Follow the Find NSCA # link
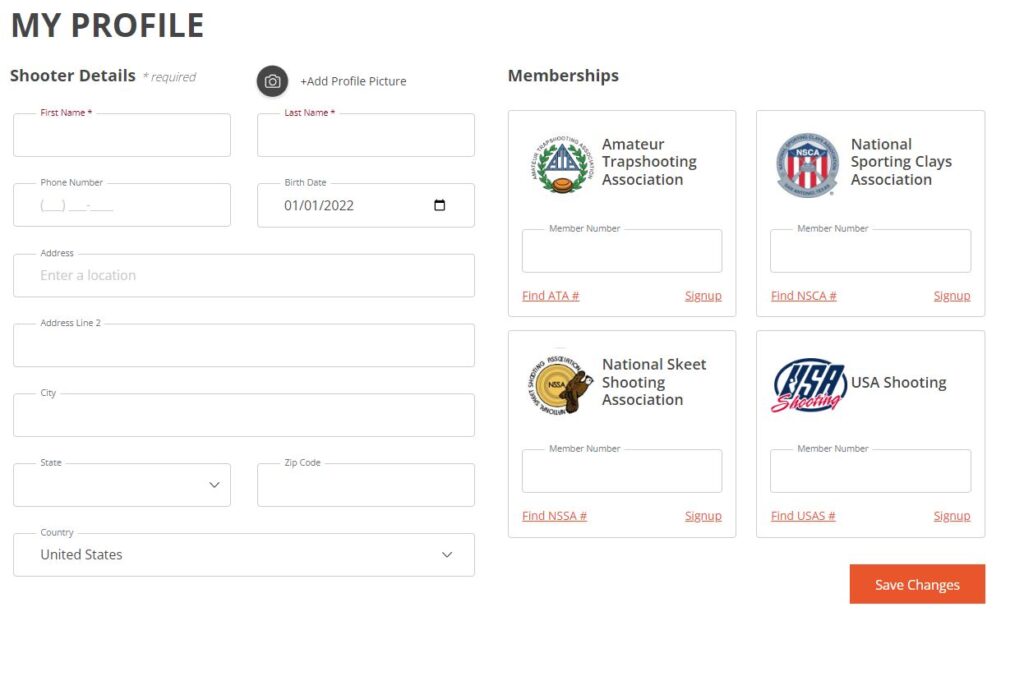The height and width of the screenshot is (676, 1024). click(803, 296)
